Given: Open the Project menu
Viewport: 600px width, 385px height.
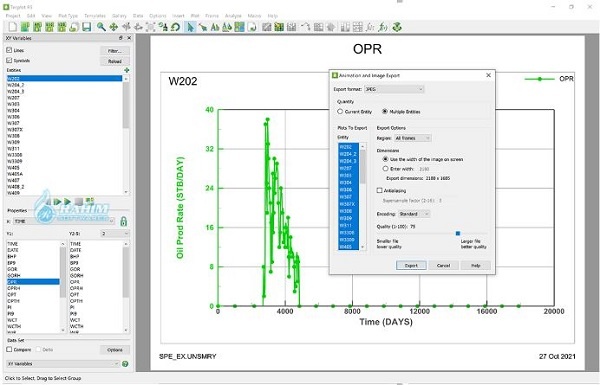Looking at the screenshot, I should click(13, 16).
